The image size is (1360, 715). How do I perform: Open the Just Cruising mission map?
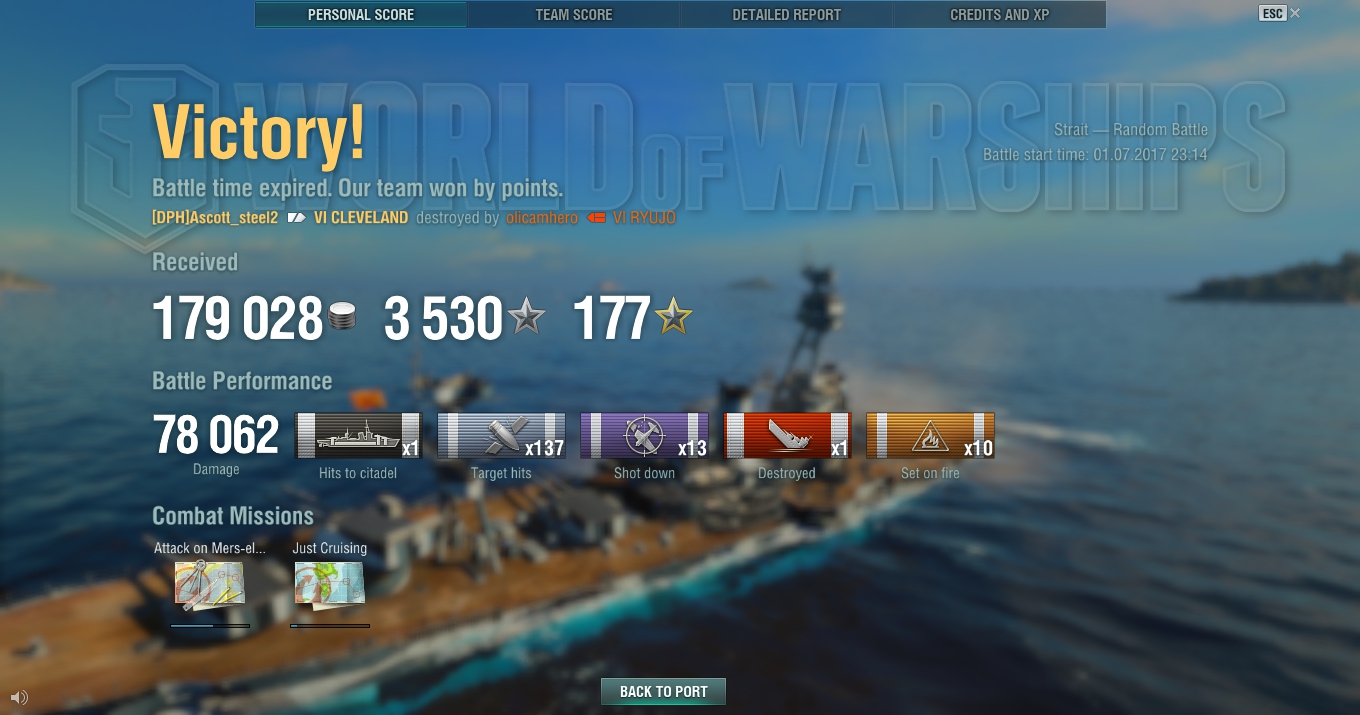329,584
